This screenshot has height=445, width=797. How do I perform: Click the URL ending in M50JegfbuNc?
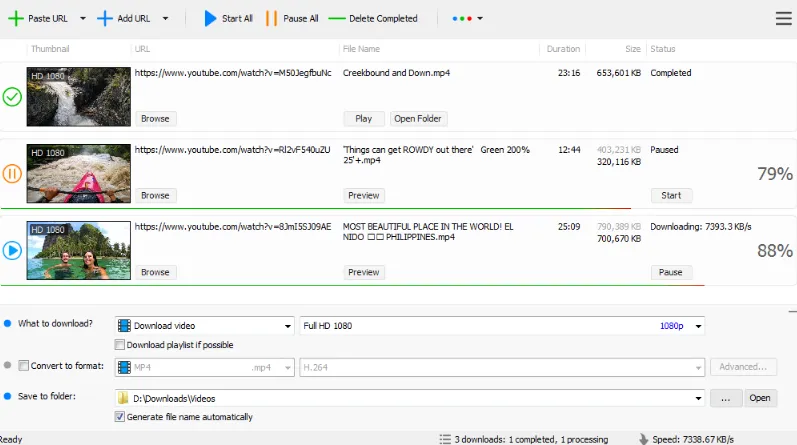[233, 73]
